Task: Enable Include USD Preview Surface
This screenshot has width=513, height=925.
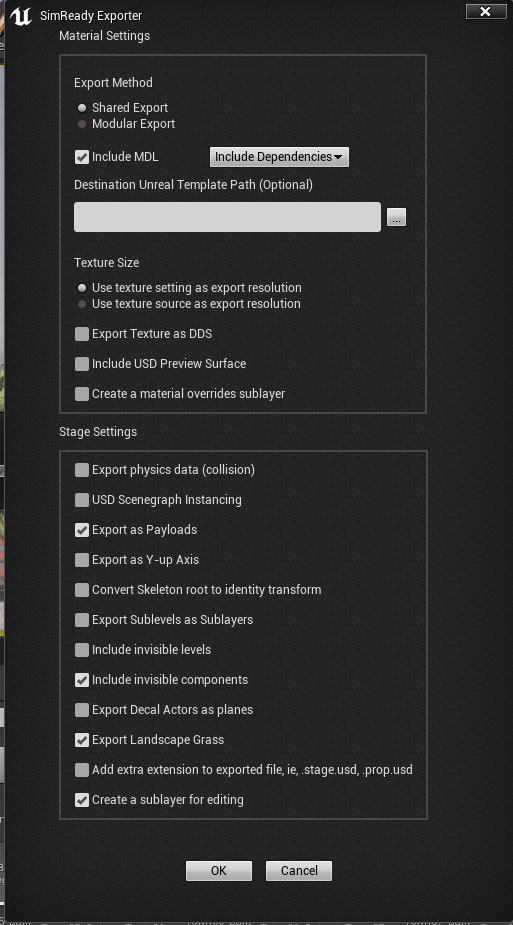Action: (x=82, y=364)
